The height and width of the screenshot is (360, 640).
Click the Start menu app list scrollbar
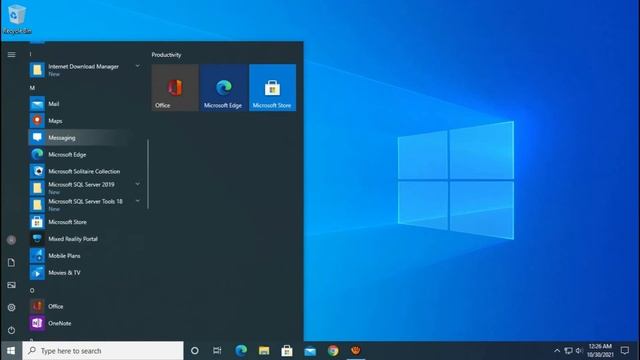(148, 174)
